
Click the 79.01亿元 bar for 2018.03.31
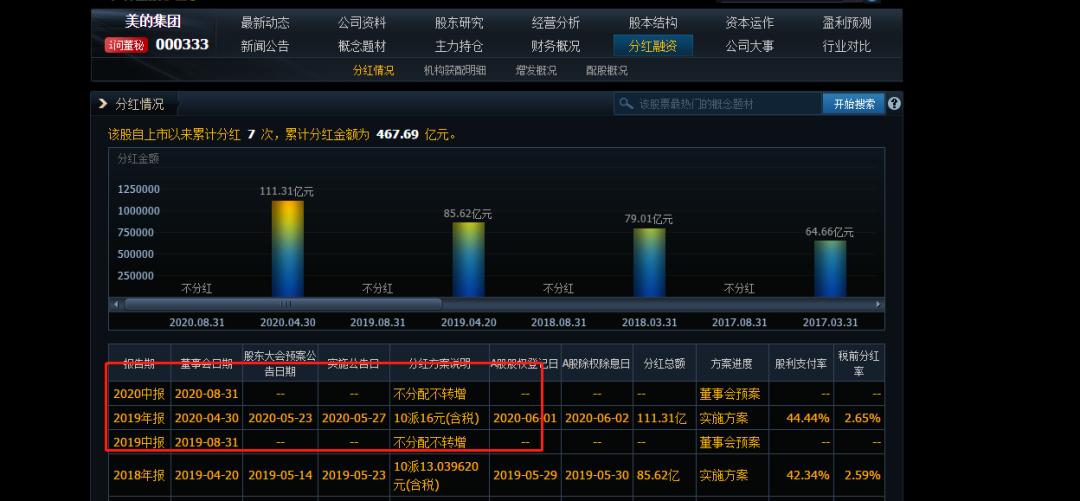tap(650, 263)
